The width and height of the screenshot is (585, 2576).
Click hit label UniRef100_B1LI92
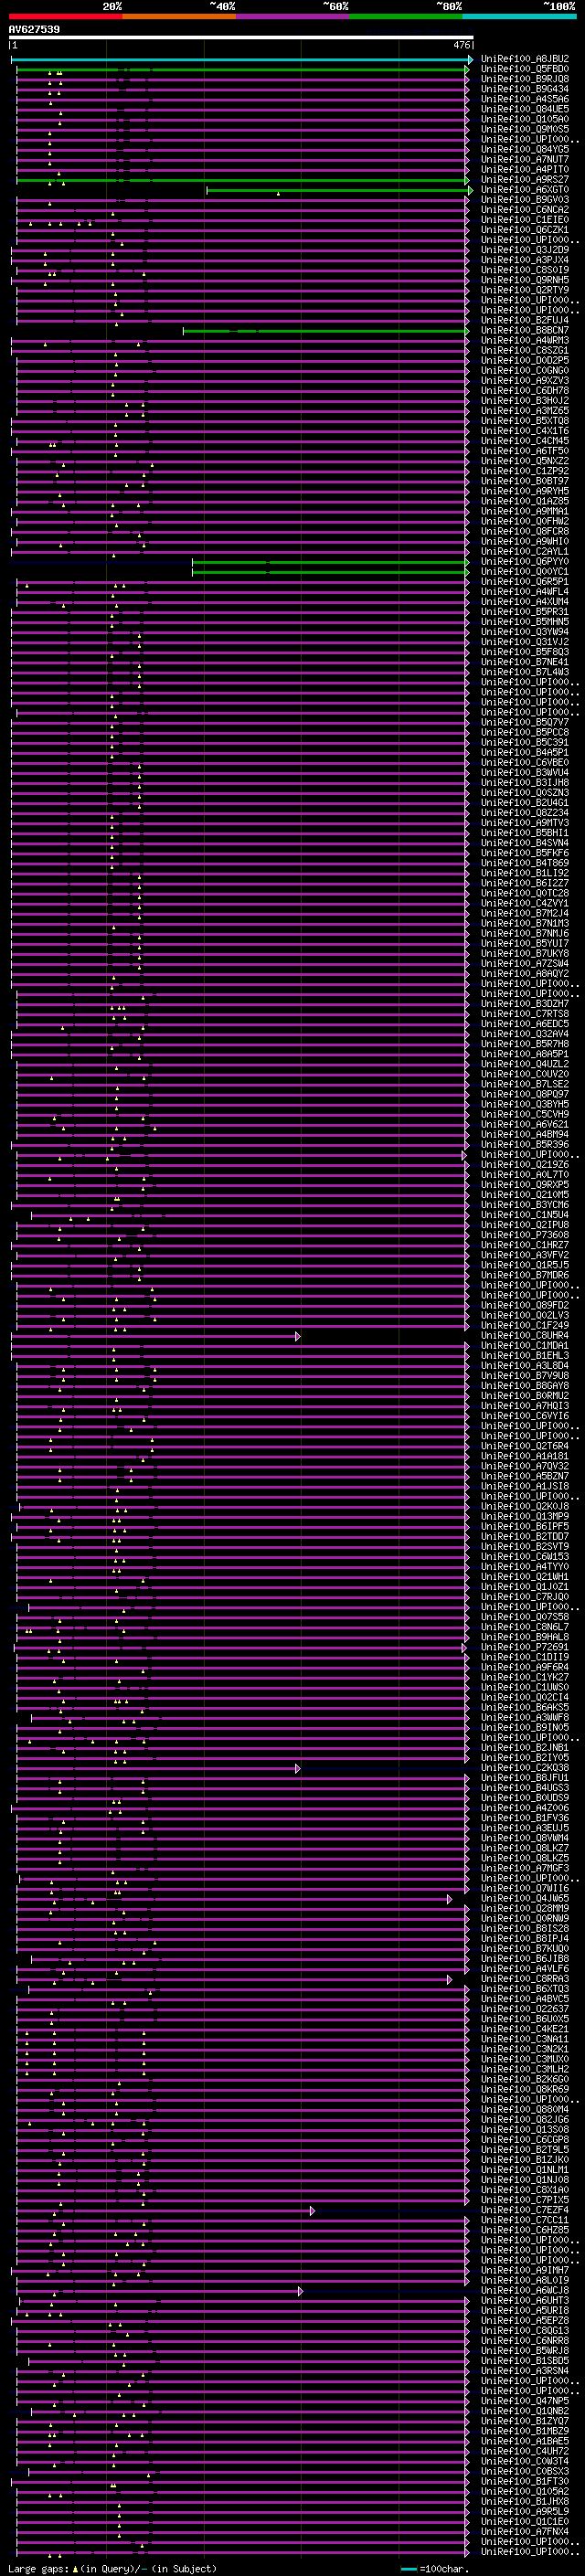524,873
